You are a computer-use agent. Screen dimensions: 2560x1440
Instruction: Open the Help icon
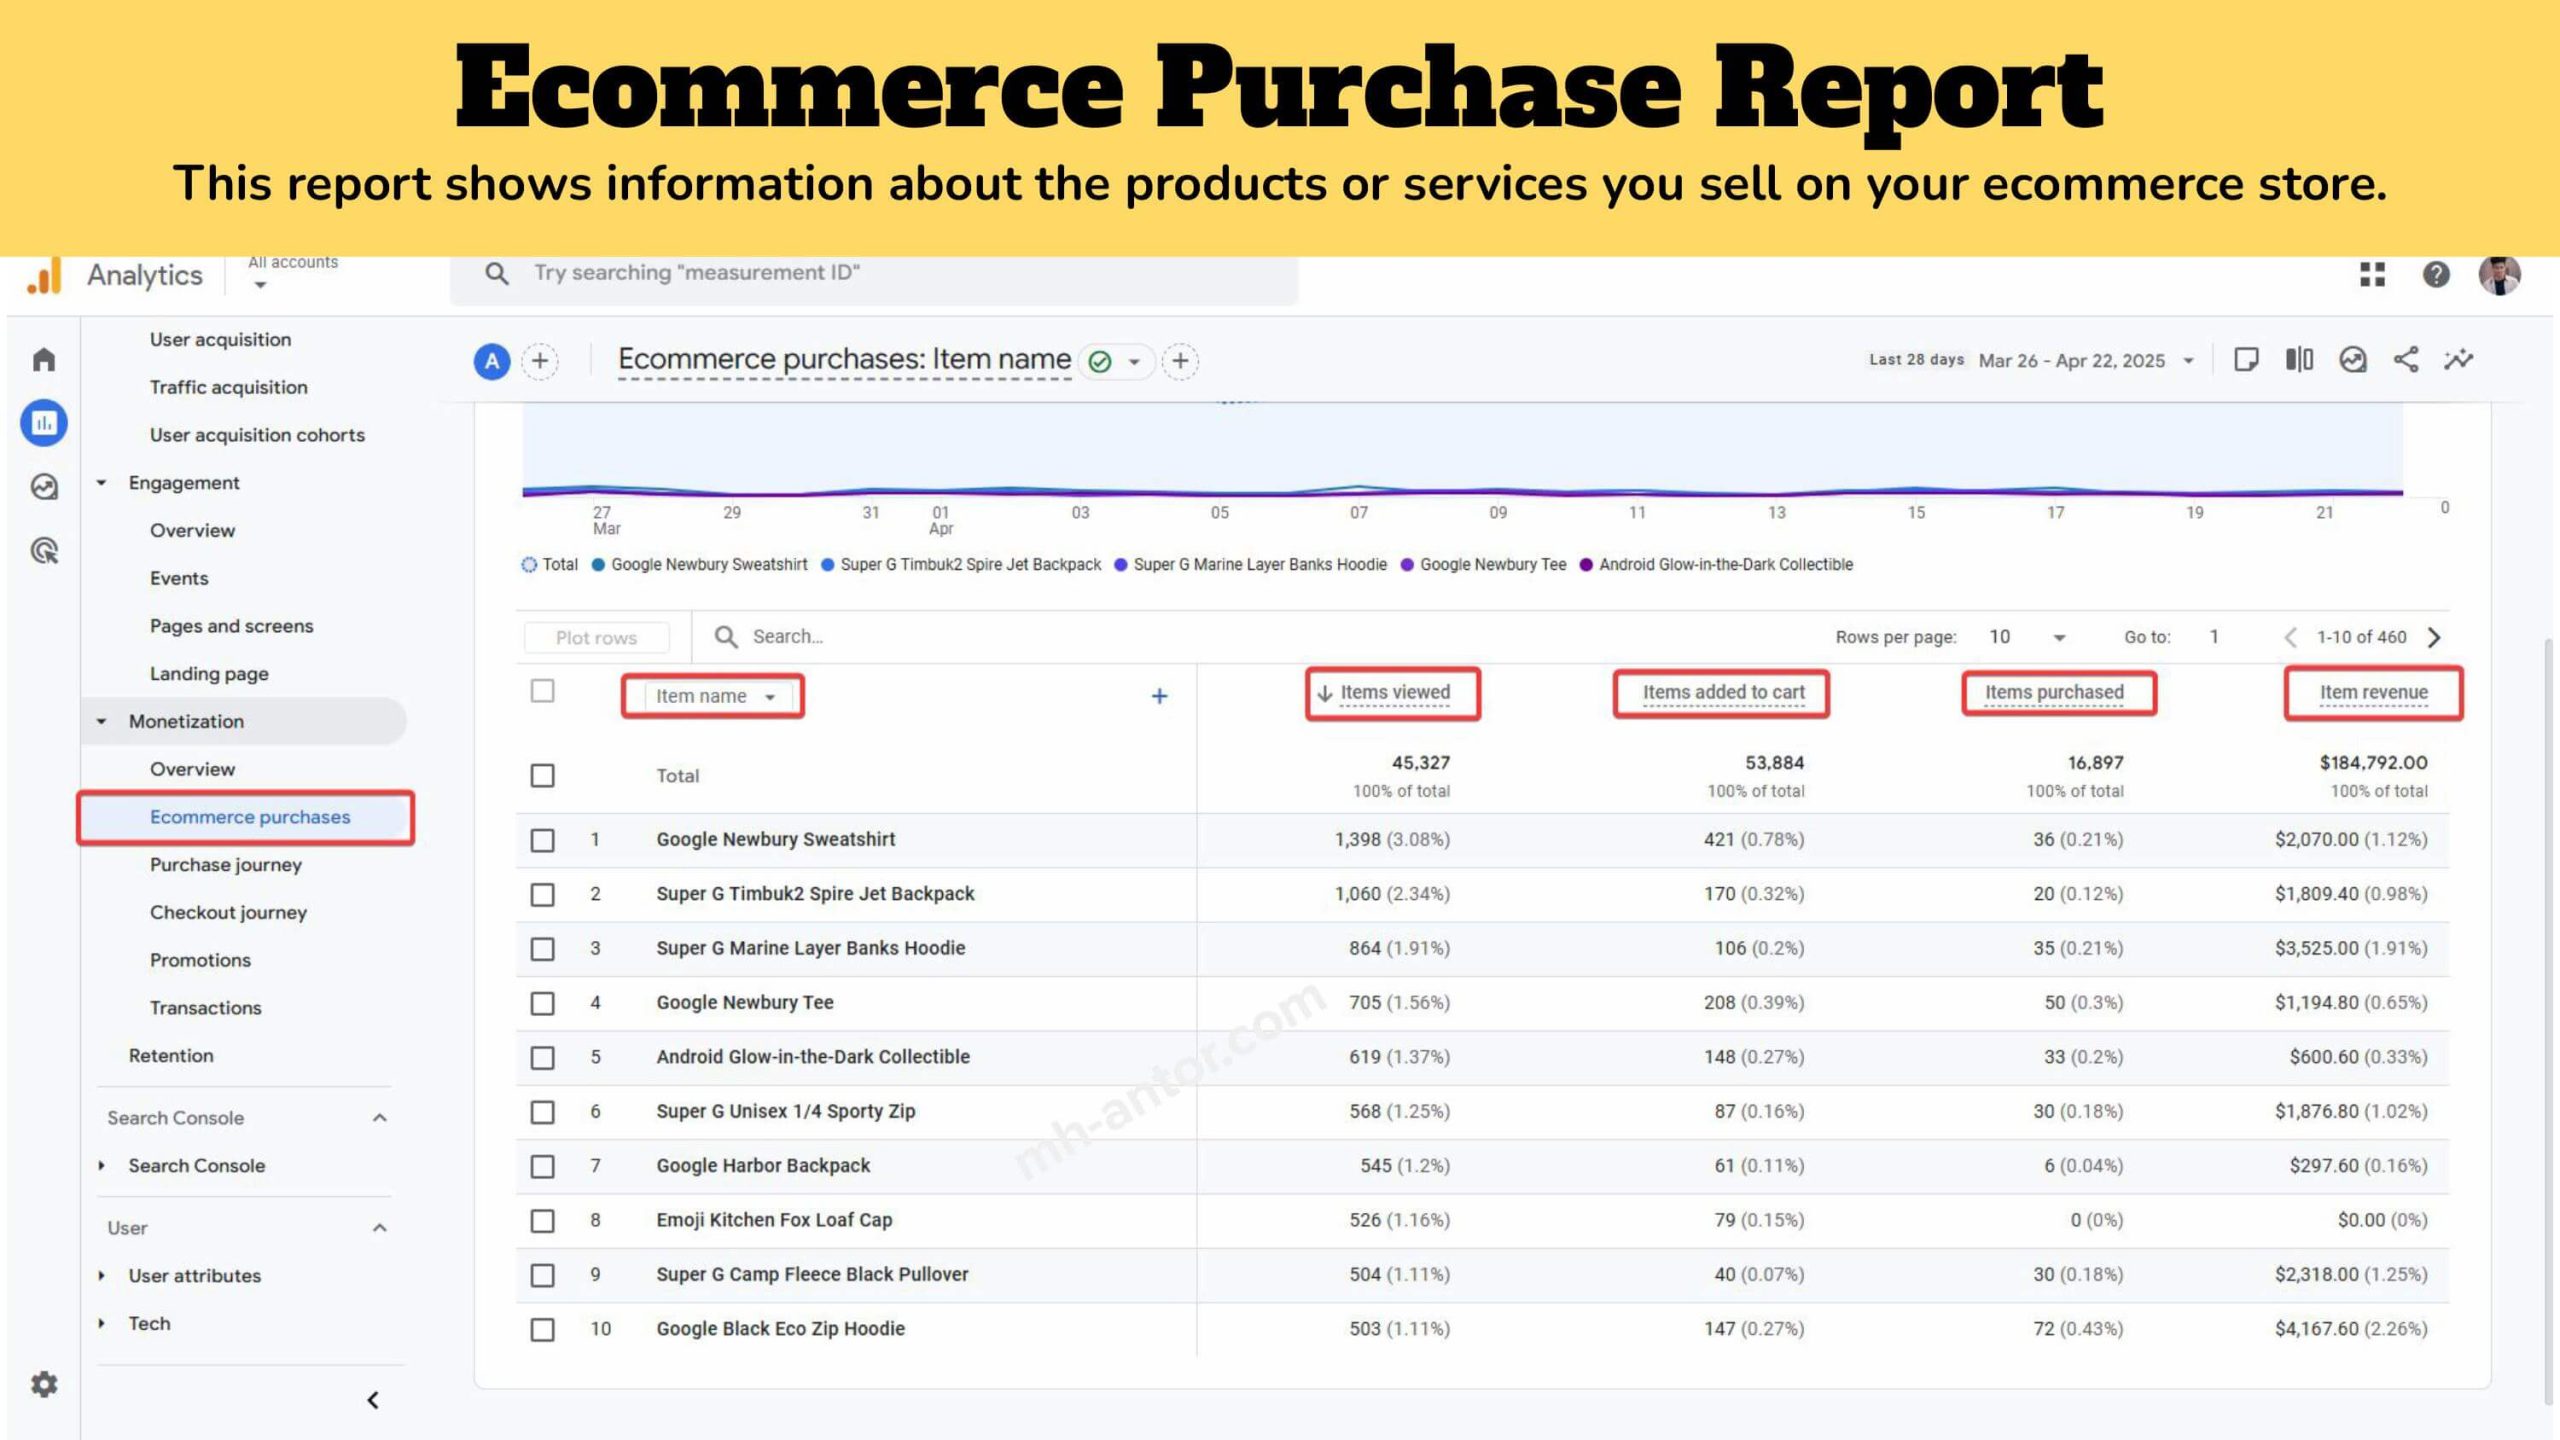2436,274
